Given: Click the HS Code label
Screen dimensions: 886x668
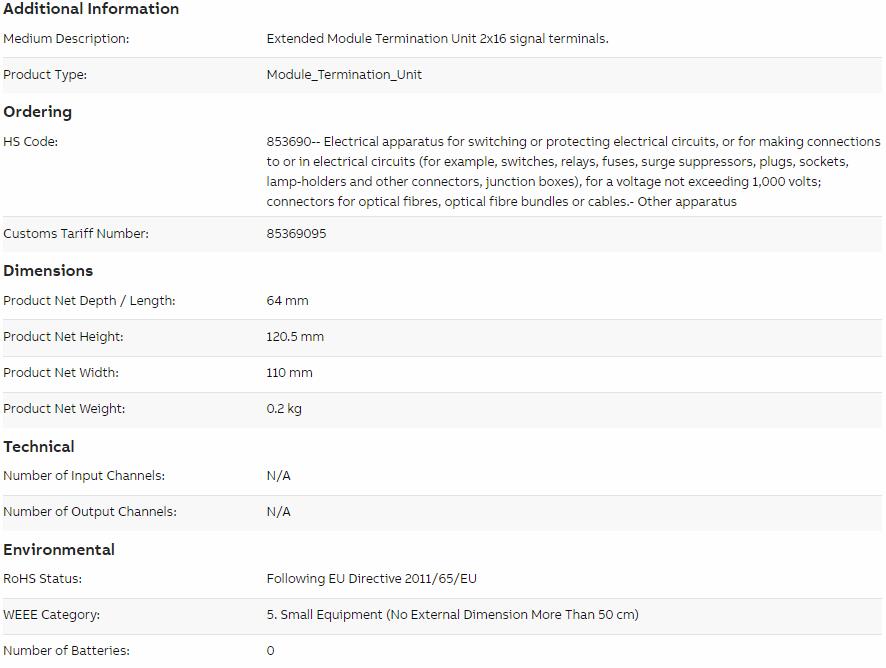Looking at the screenshot, I should click(31, 141).
